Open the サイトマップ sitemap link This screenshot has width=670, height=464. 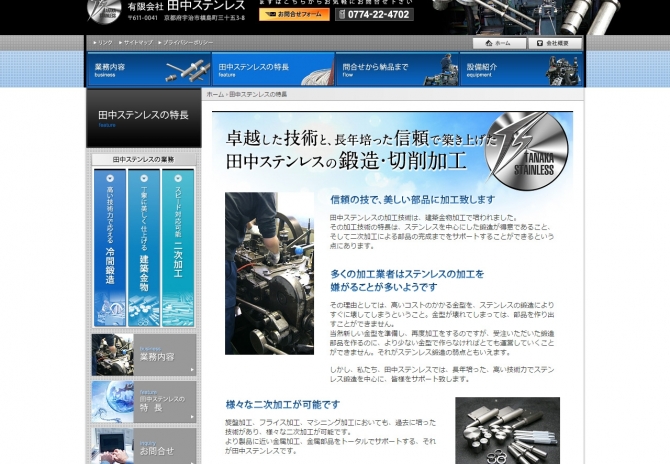[136, 43]
